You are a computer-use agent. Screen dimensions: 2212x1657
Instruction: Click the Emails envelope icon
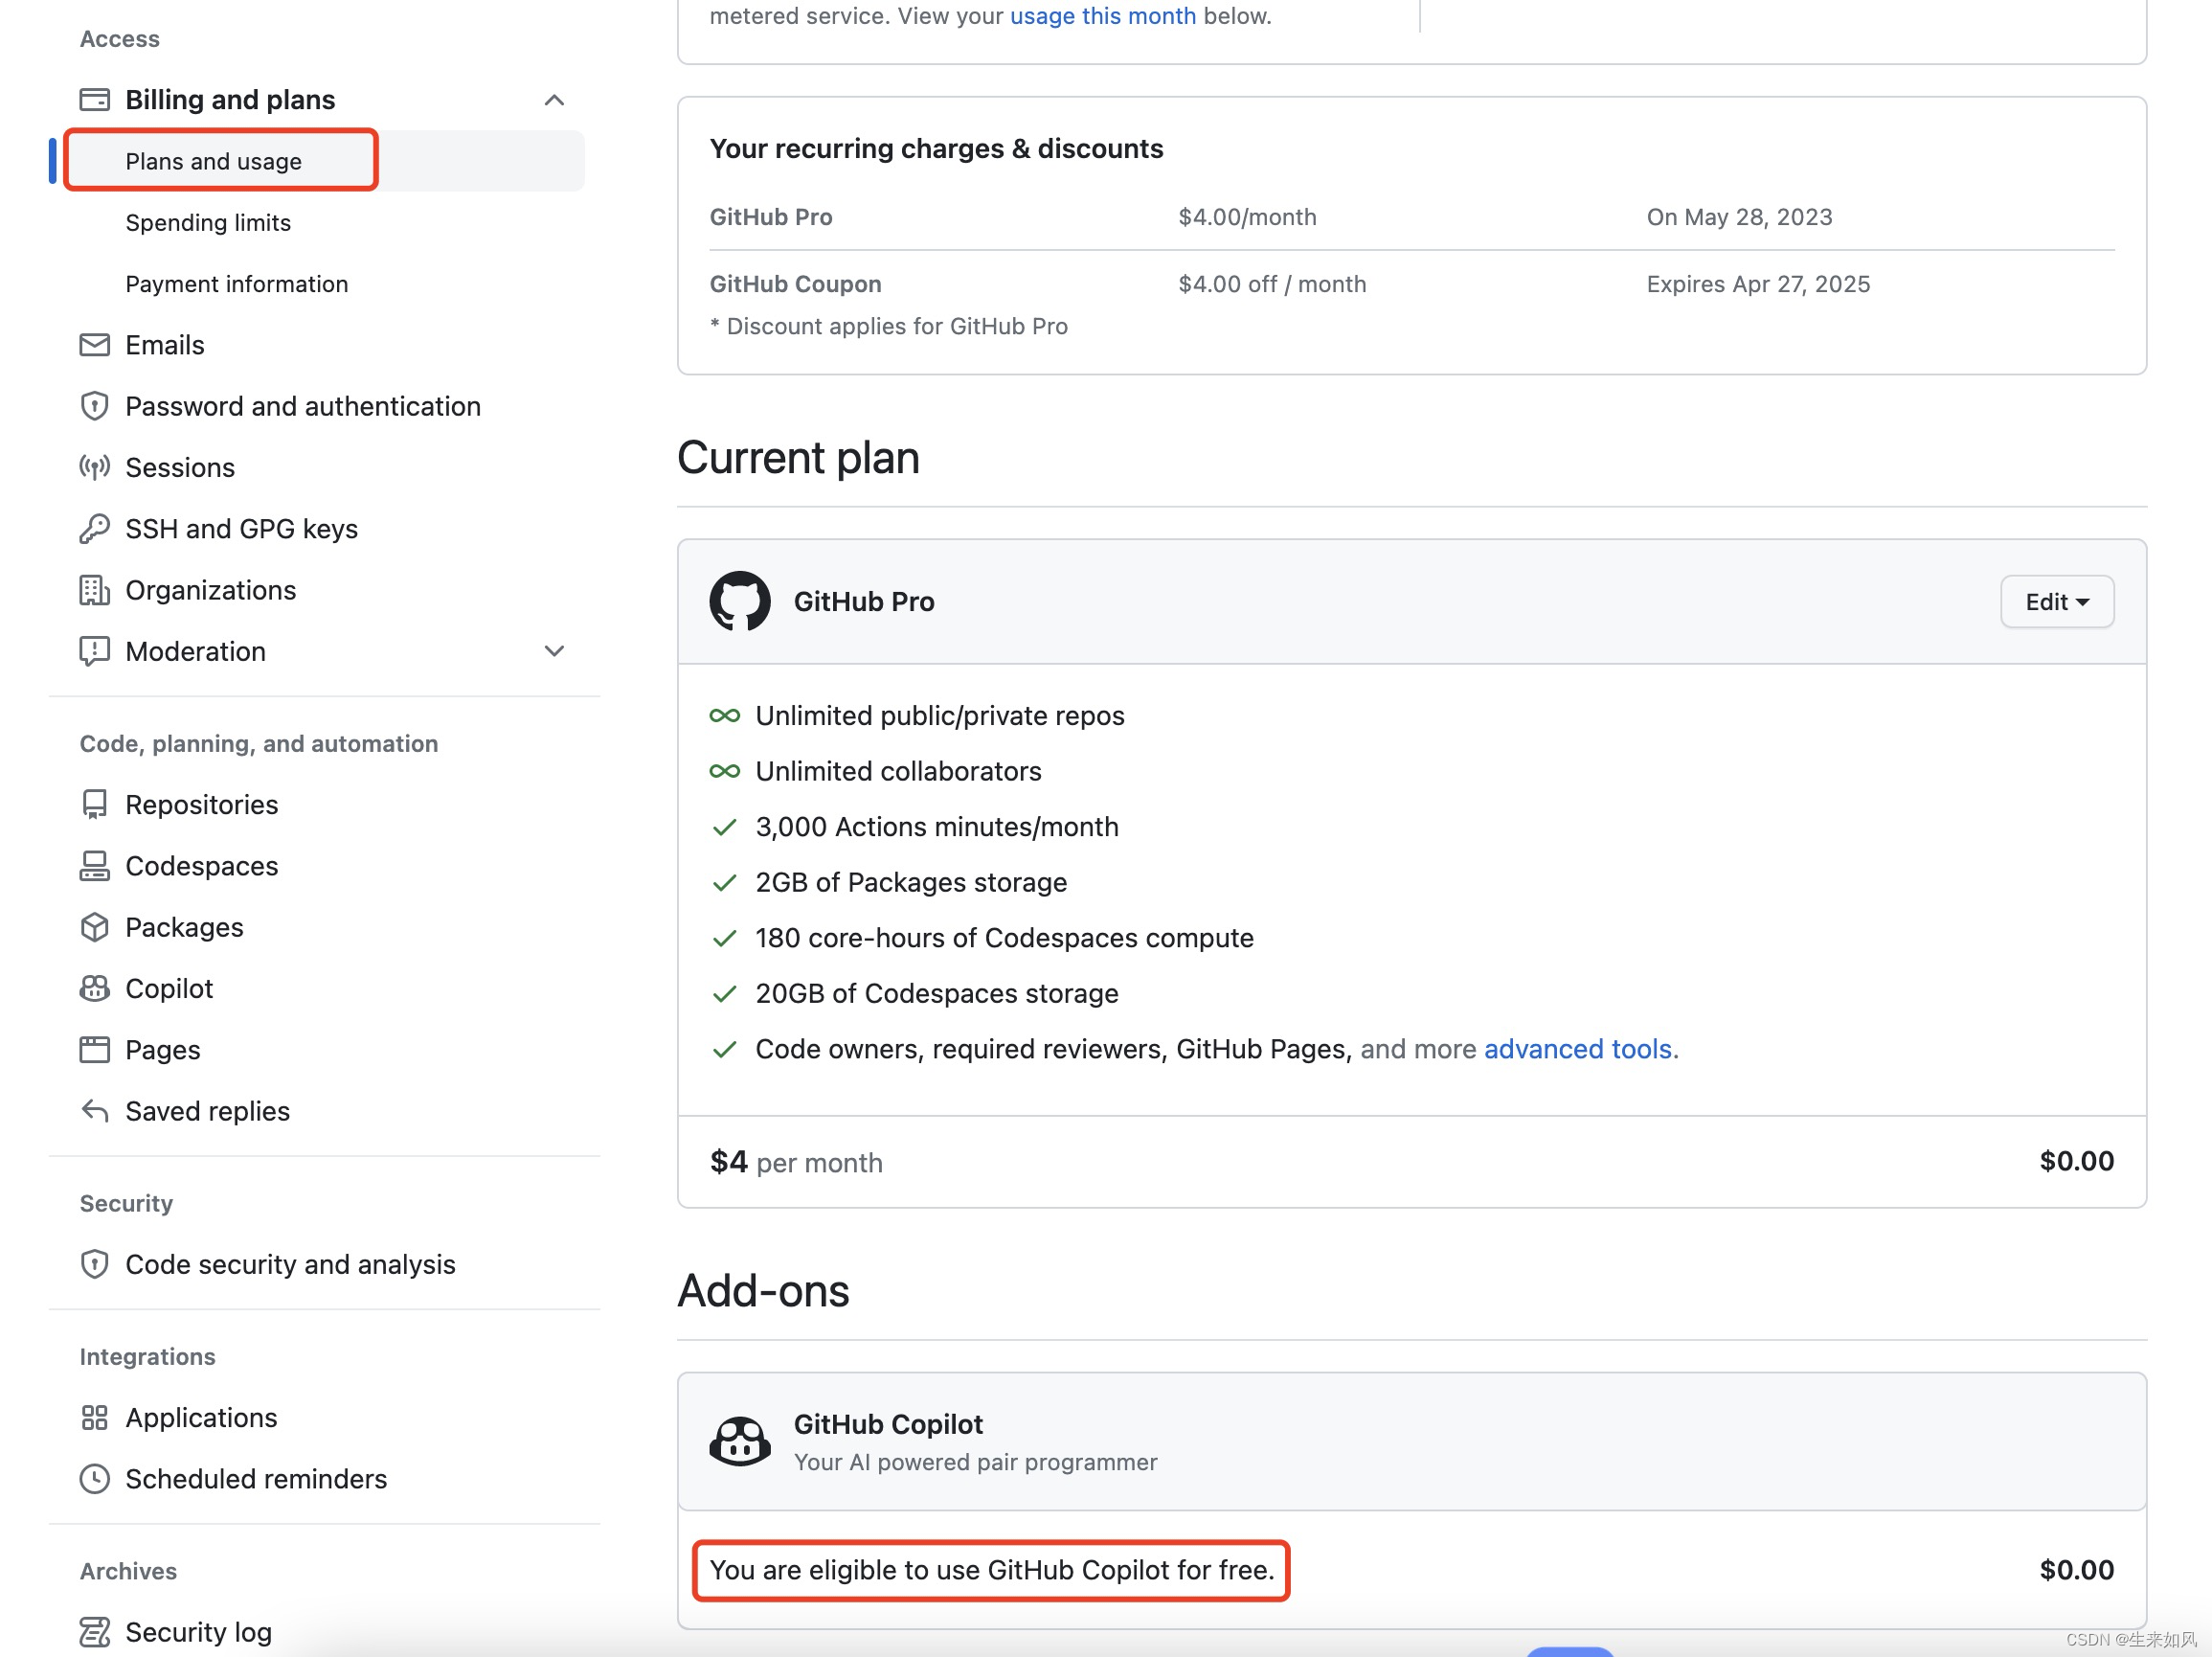pyautogui.click(x=94, y=345)
